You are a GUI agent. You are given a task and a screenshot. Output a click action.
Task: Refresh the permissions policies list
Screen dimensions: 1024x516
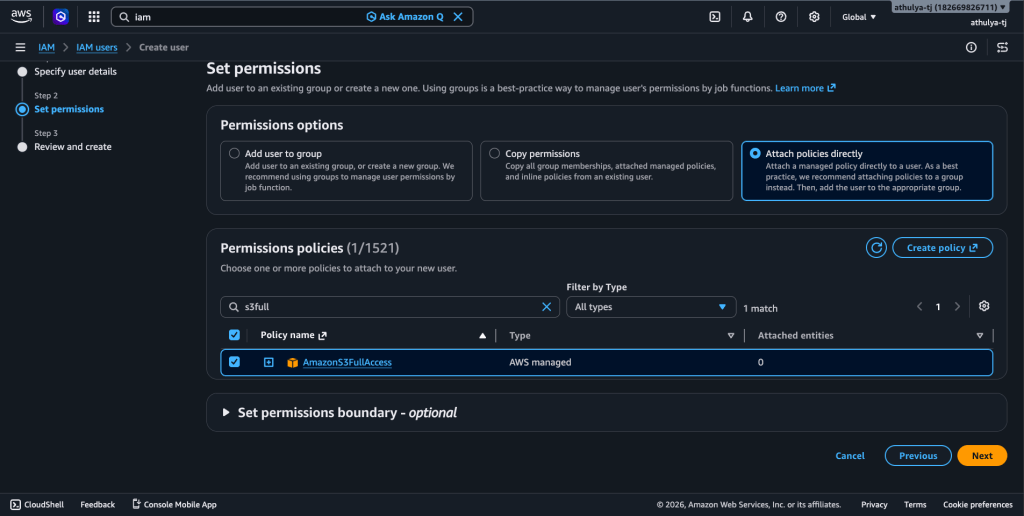click(876, 248)
